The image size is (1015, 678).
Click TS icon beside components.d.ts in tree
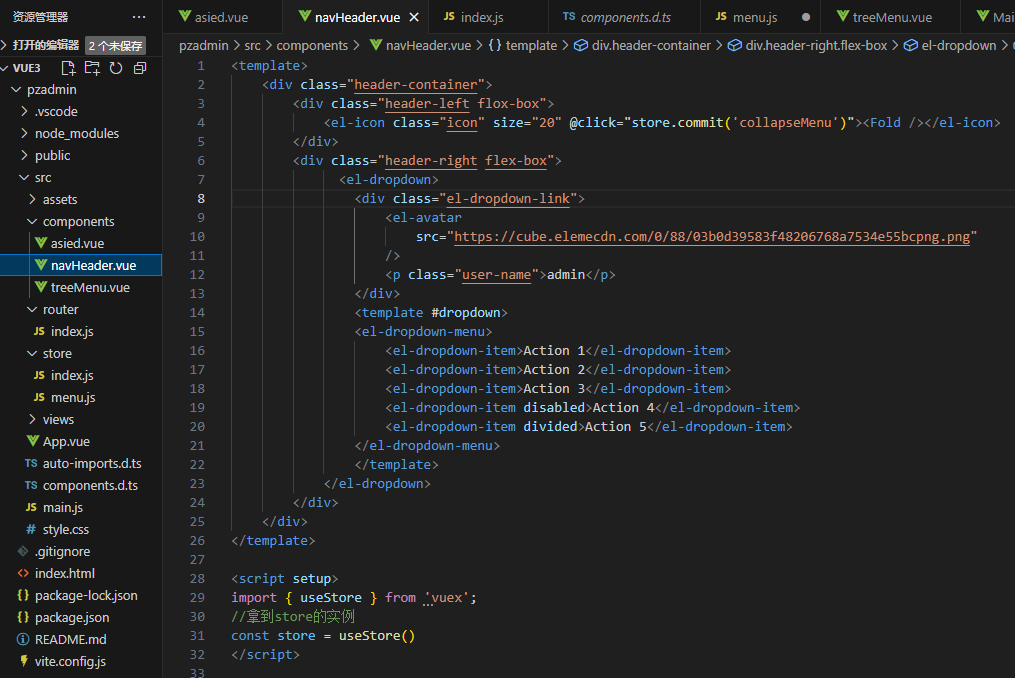click(31, 485)
